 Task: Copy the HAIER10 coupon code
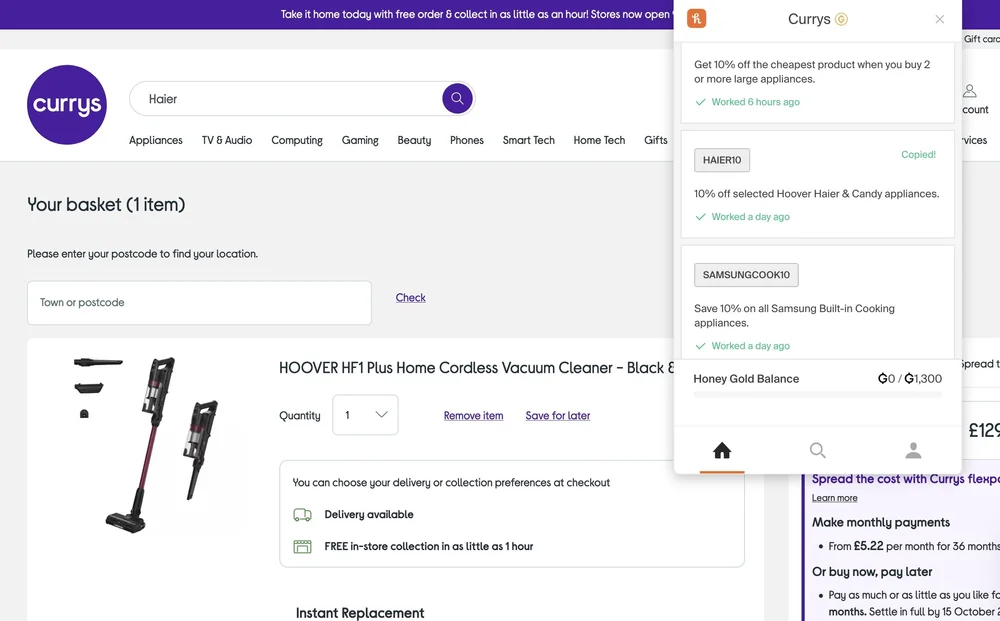(x=722, y=160)
